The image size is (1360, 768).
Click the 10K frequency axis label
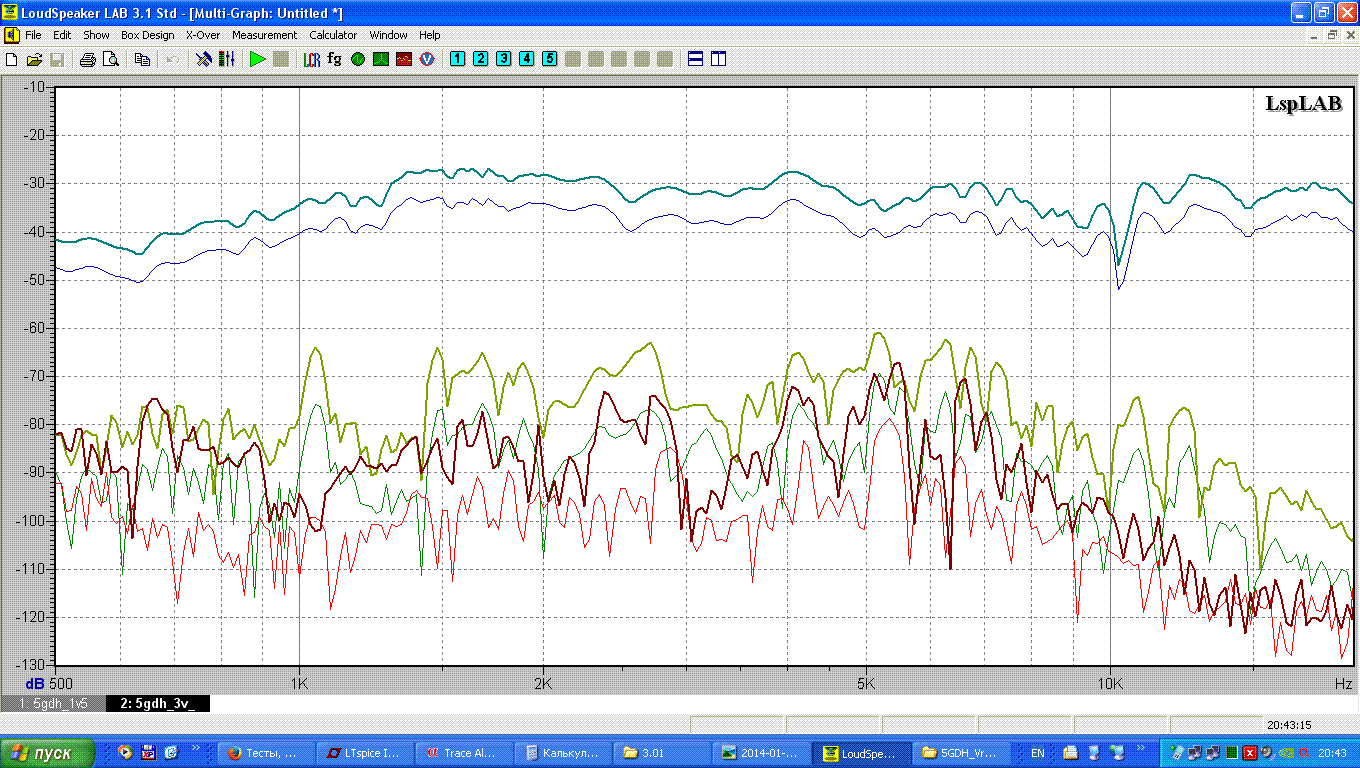point(1110,684)
